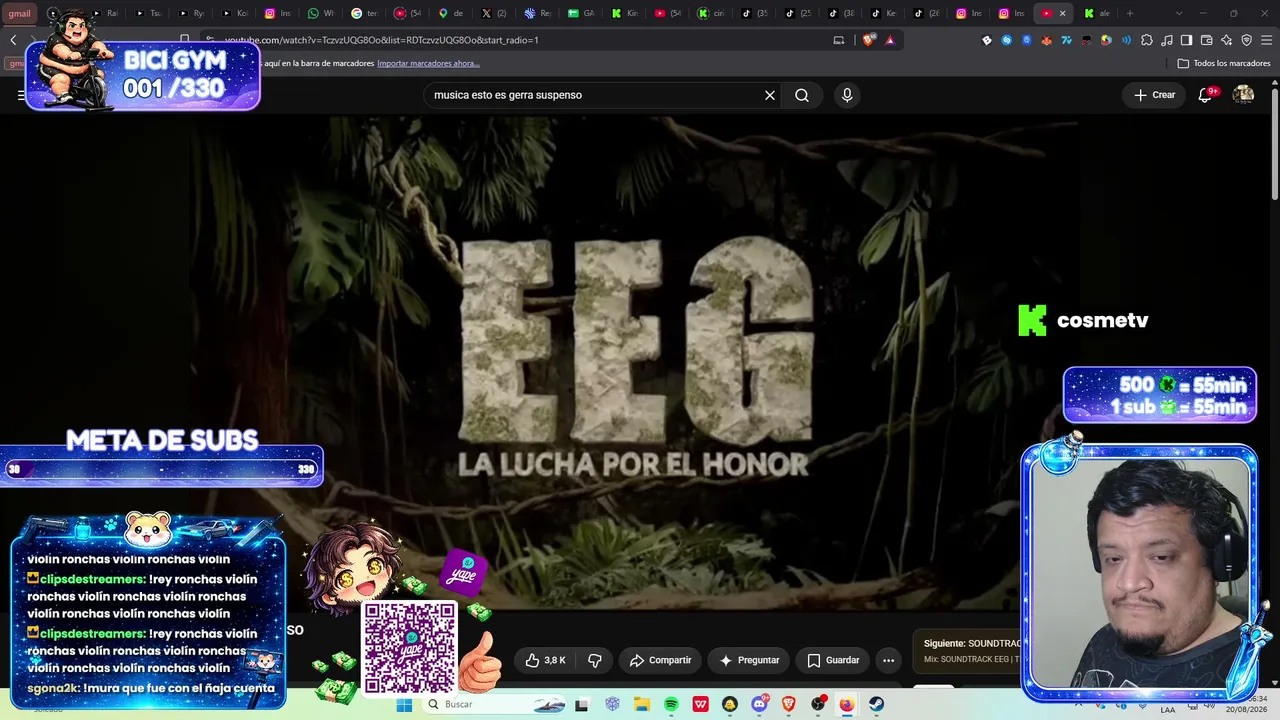Switch to the X (2) browser tab
This screenshot has width=1280, height=720.
[493, 13]
